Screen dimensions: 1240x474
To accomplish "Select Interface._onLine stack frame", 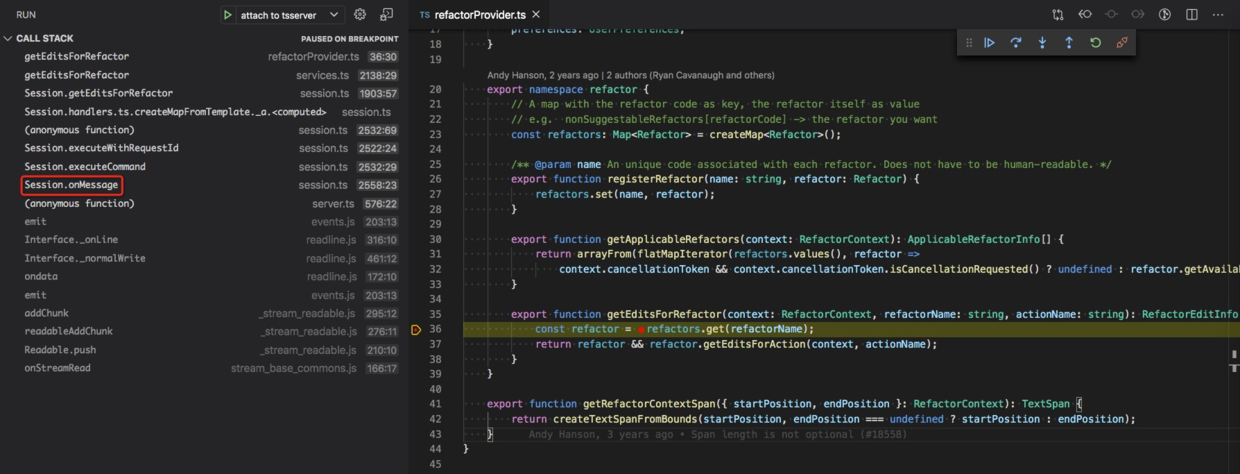I will [x=204, y=240].
